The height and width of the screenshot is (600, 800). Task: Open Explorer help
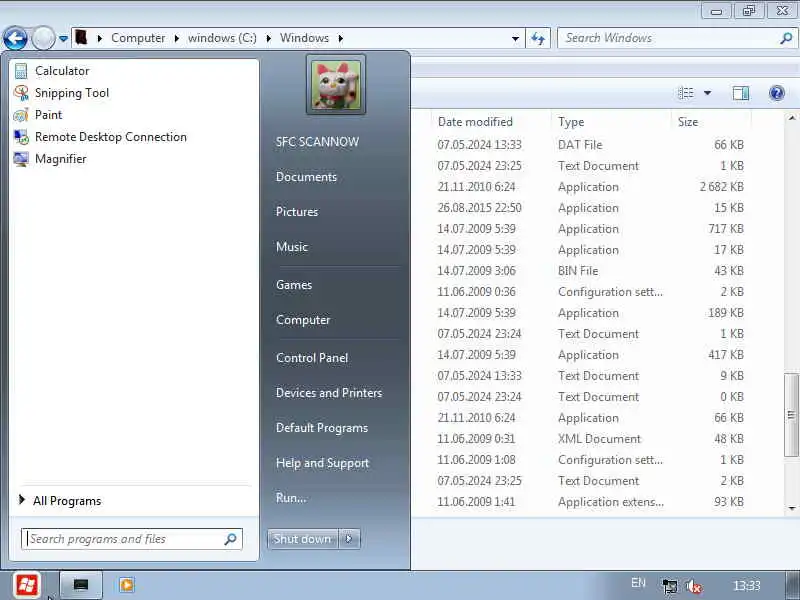coord(777,93)
